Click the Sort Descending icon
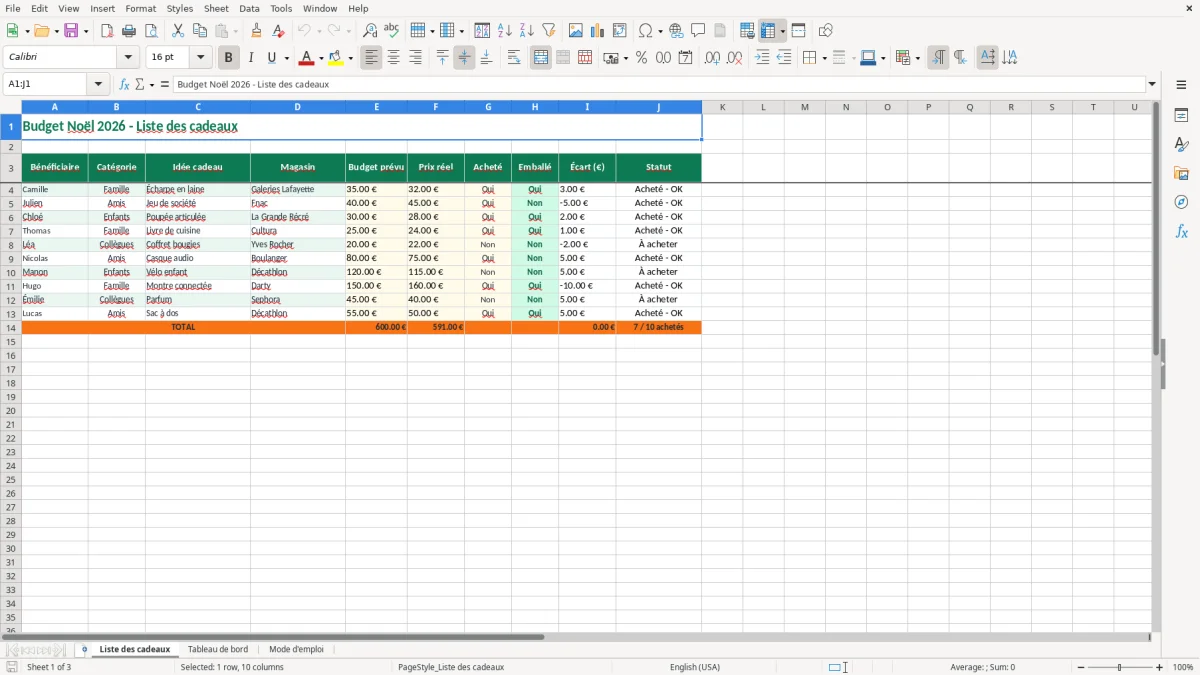1200x675 pixels. (527, 31)
